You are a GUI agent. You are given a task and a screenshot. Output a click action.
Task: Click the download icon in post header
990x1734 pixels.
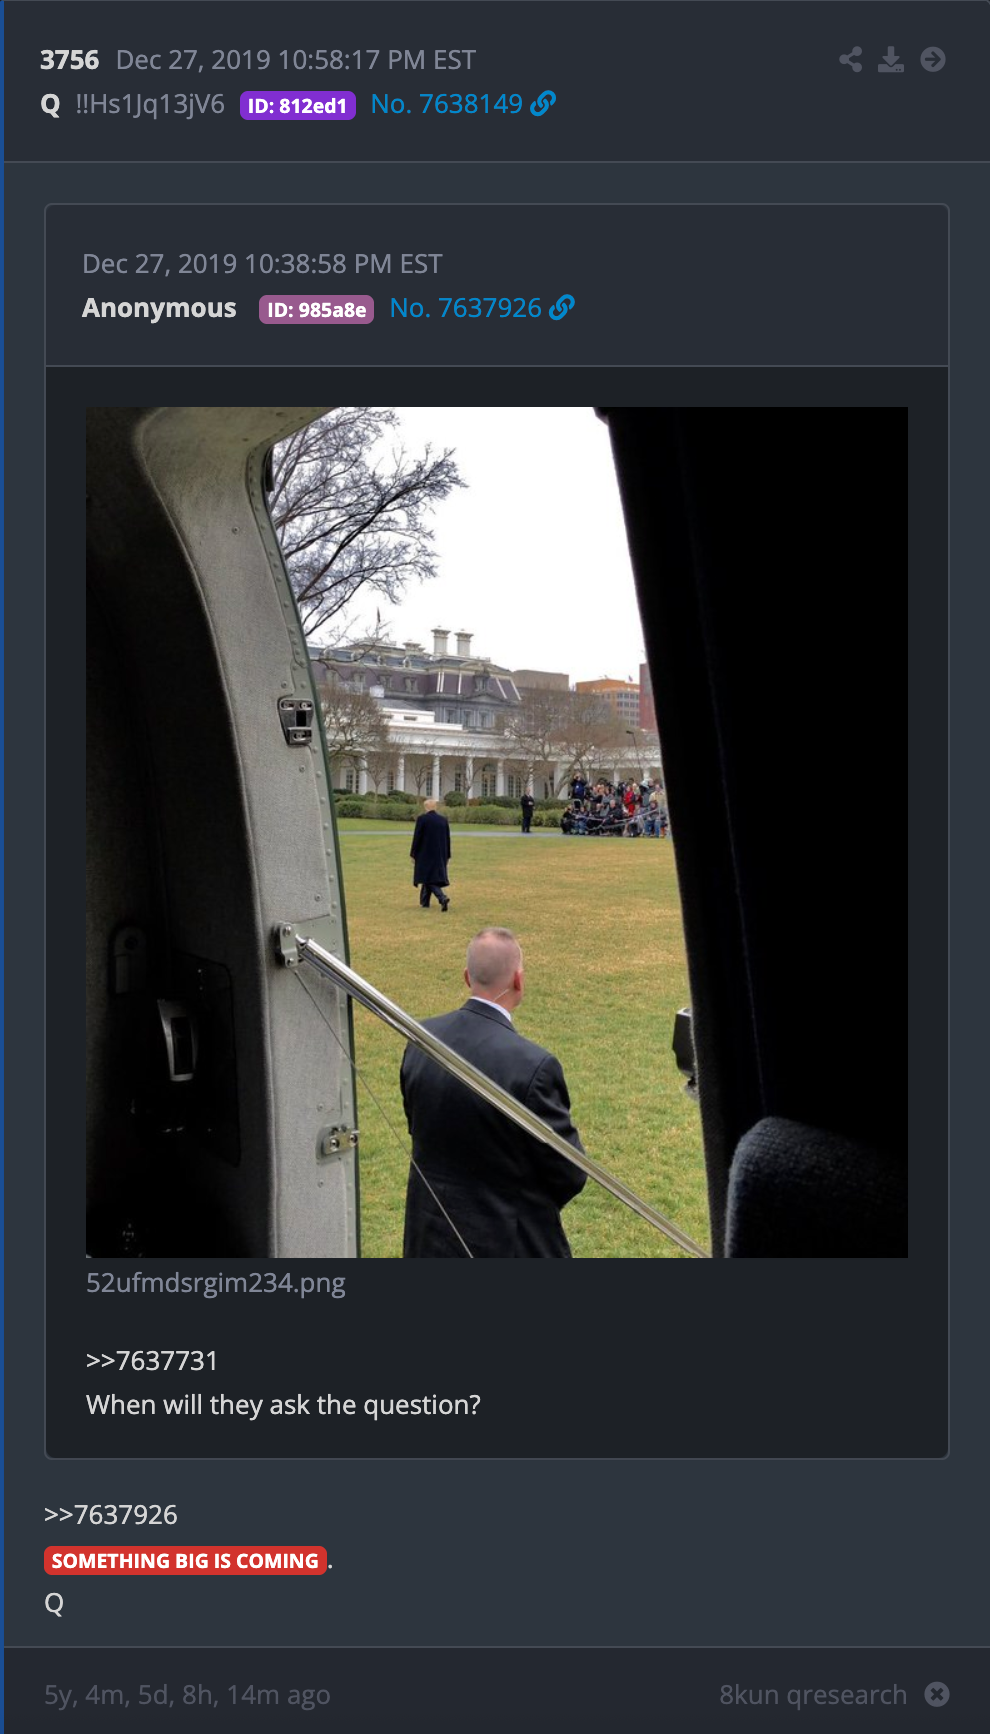pos(891,60)
